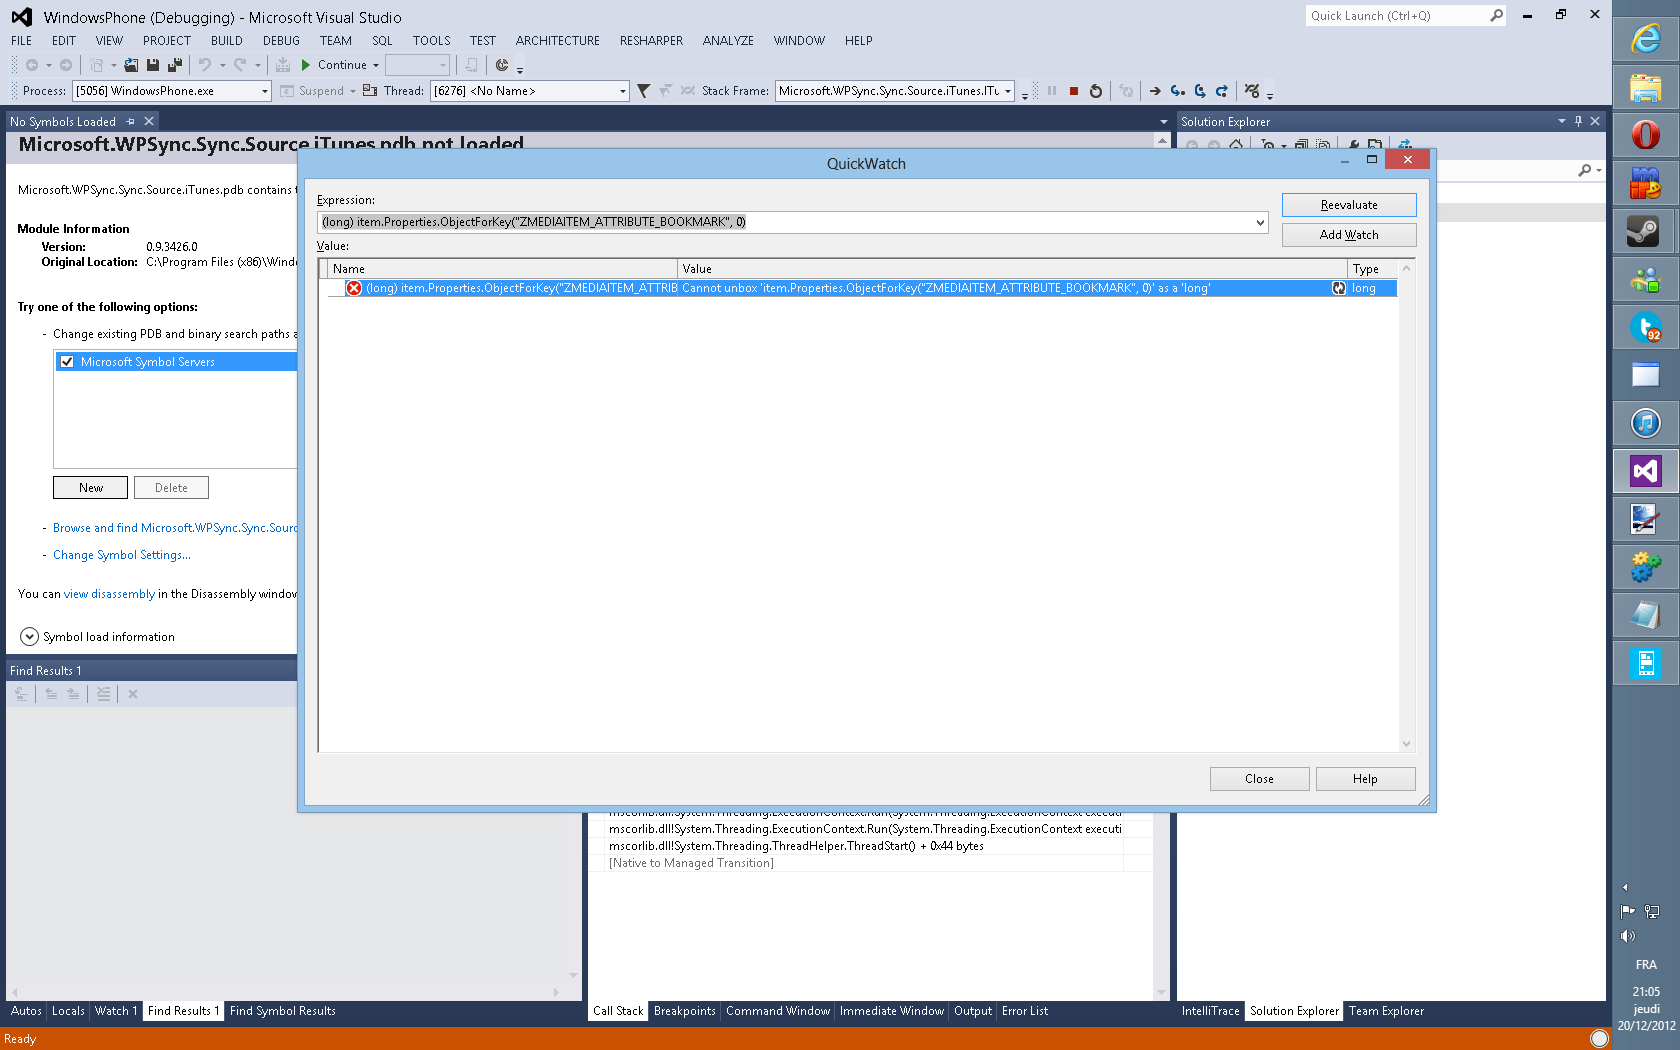Image resolution: width=1680 pixels, height=1050 pixels.
Task: Open the ARCHITECTURE menu
Action: [558, 41]
